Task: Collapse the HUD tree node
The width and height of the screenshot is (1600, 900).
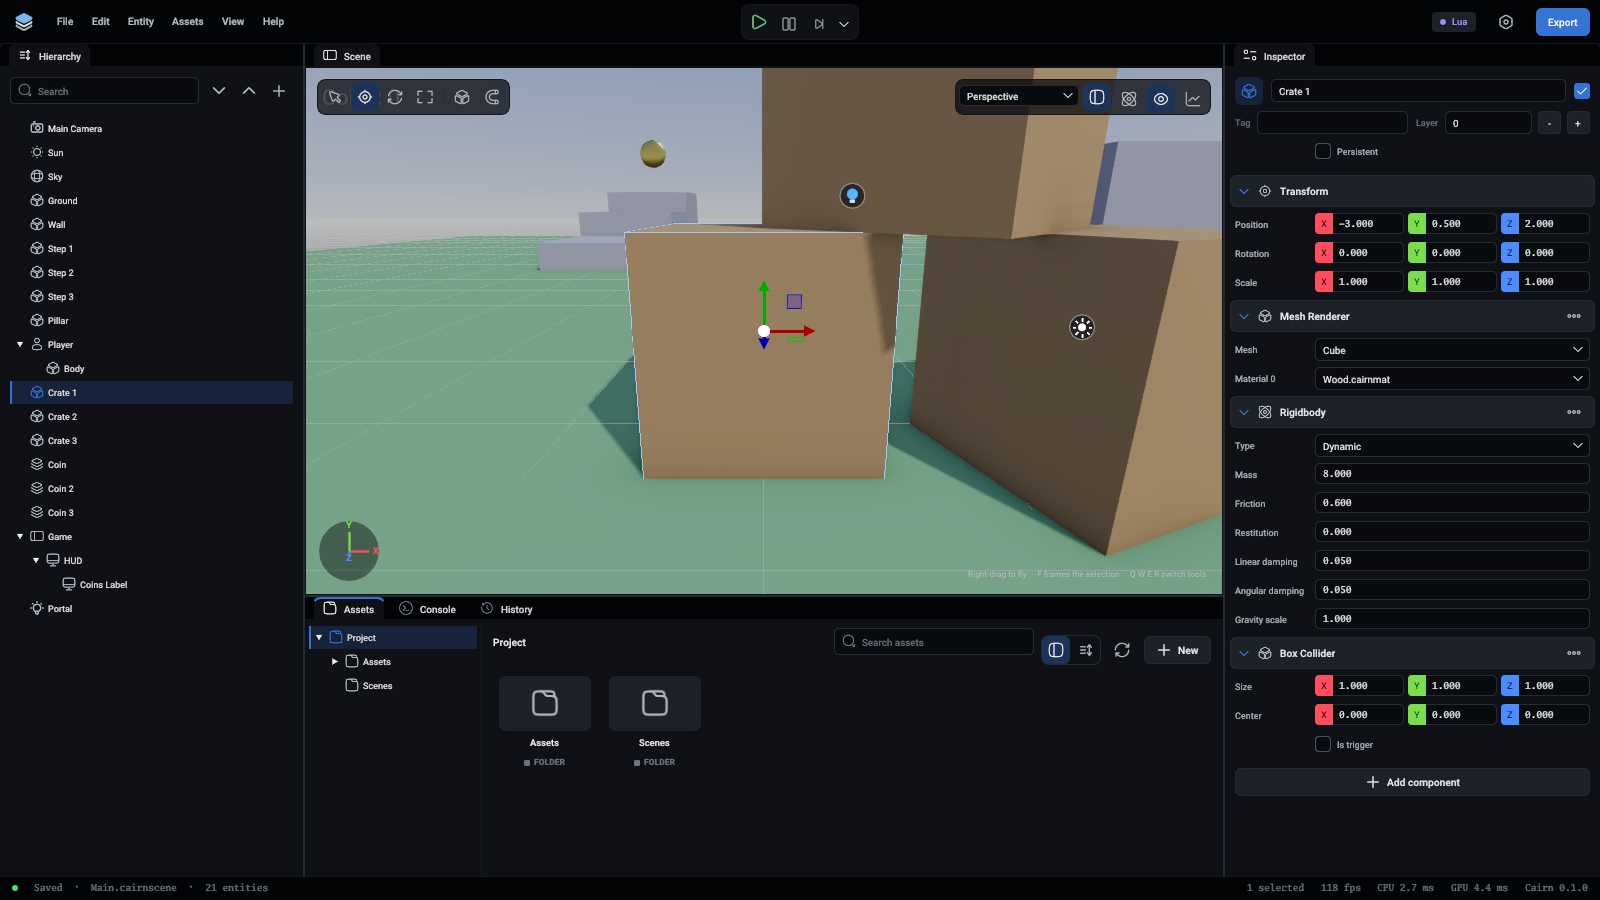Action: [x=36, y=561]
